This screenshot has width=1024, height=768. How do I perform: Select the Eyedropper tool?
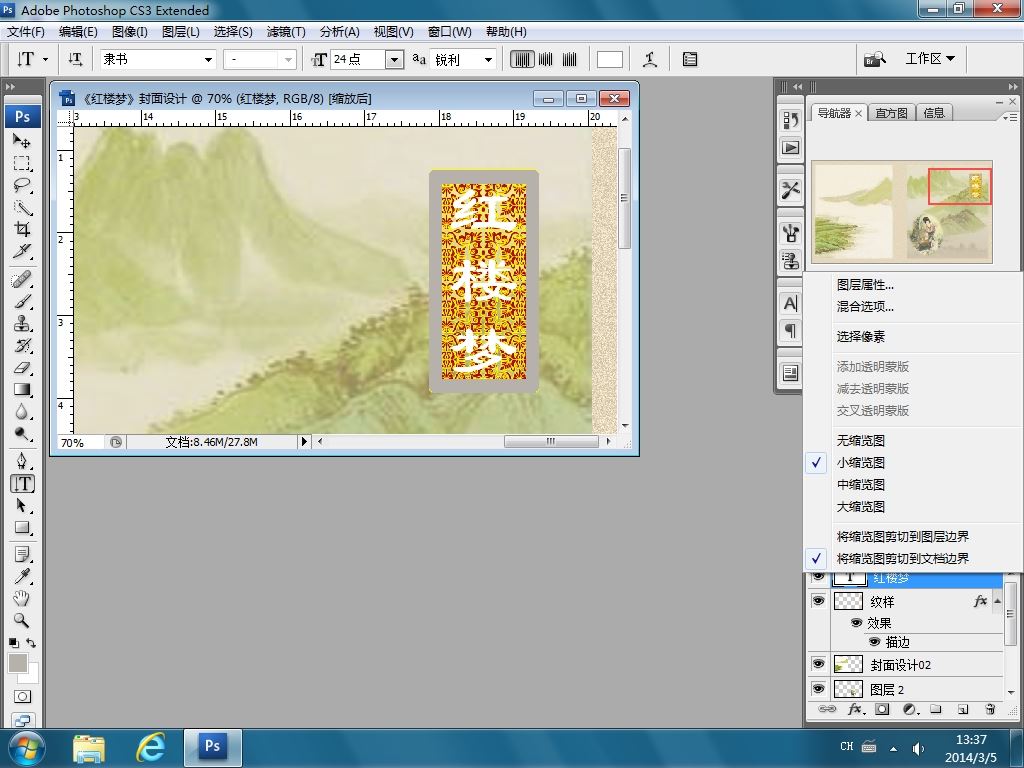point(22,577)
